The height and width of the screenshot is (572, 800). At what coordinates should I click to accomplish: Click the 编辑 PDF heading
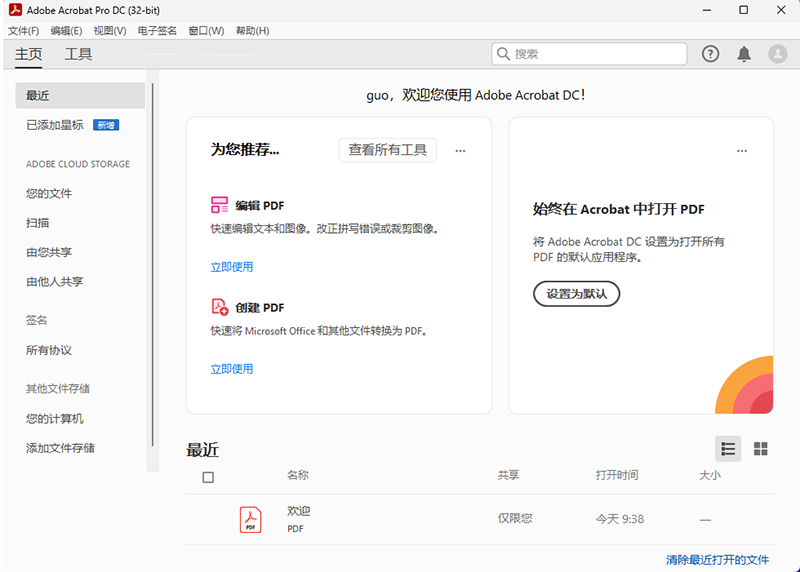[x=259, y=206]
